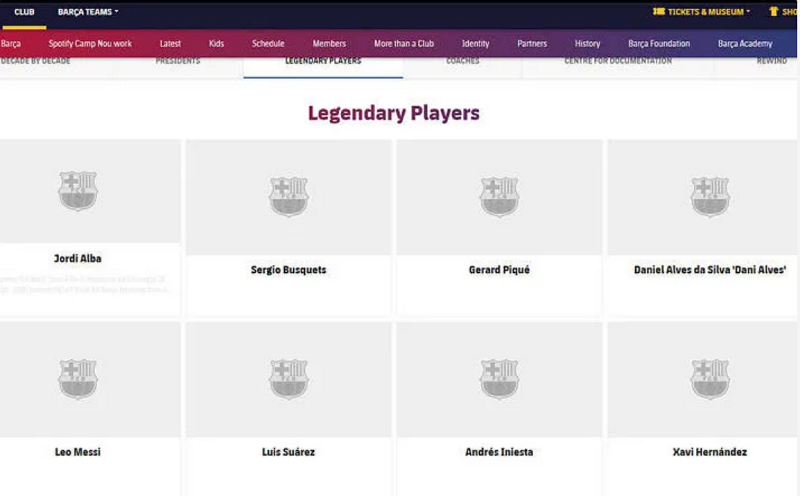Open the Schedule nav link
Screen dimensions: 800x496
click(268, 43)
